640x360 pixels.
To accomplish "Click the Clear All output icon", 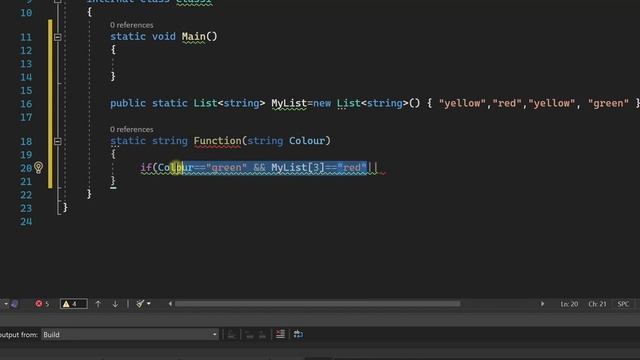I will click(280, 334).
